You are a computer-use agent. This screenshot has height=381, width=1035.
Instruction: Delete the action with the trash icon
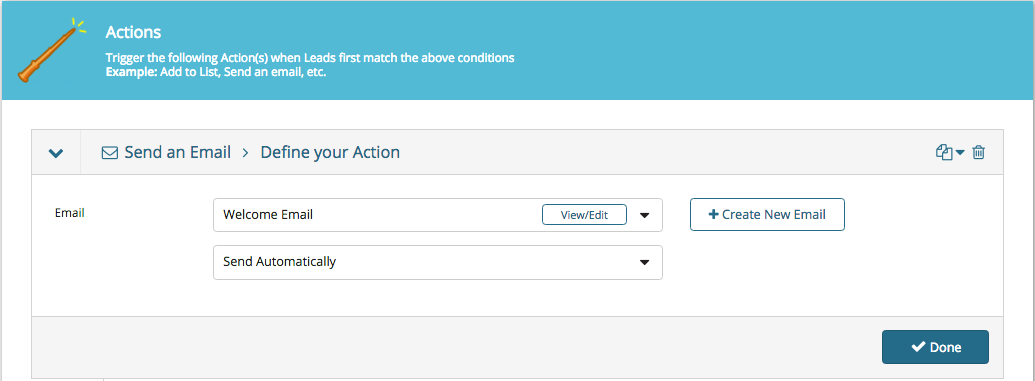pos(979,153)
